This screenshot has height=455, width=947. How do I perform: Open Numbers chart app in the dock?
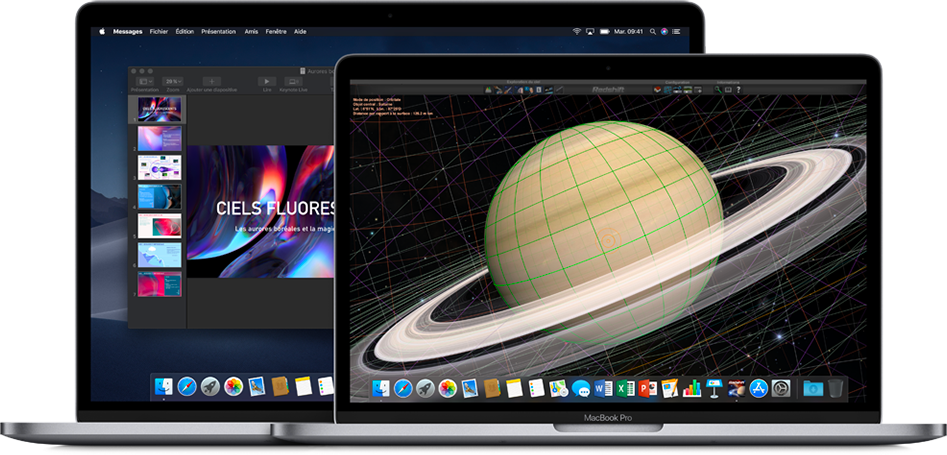tap(692, 388)
